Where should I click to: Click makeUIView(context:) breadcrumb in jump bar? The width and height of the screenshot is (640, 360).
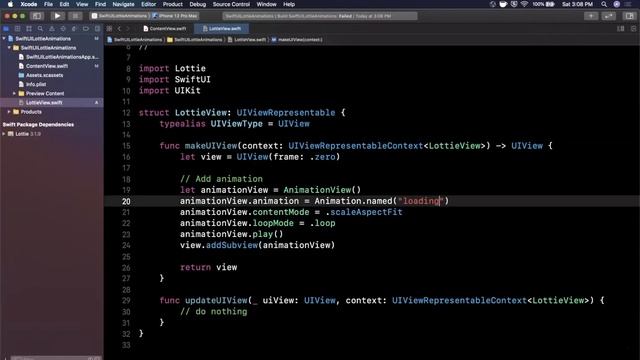pyautogui.click(x=297, y=40)
